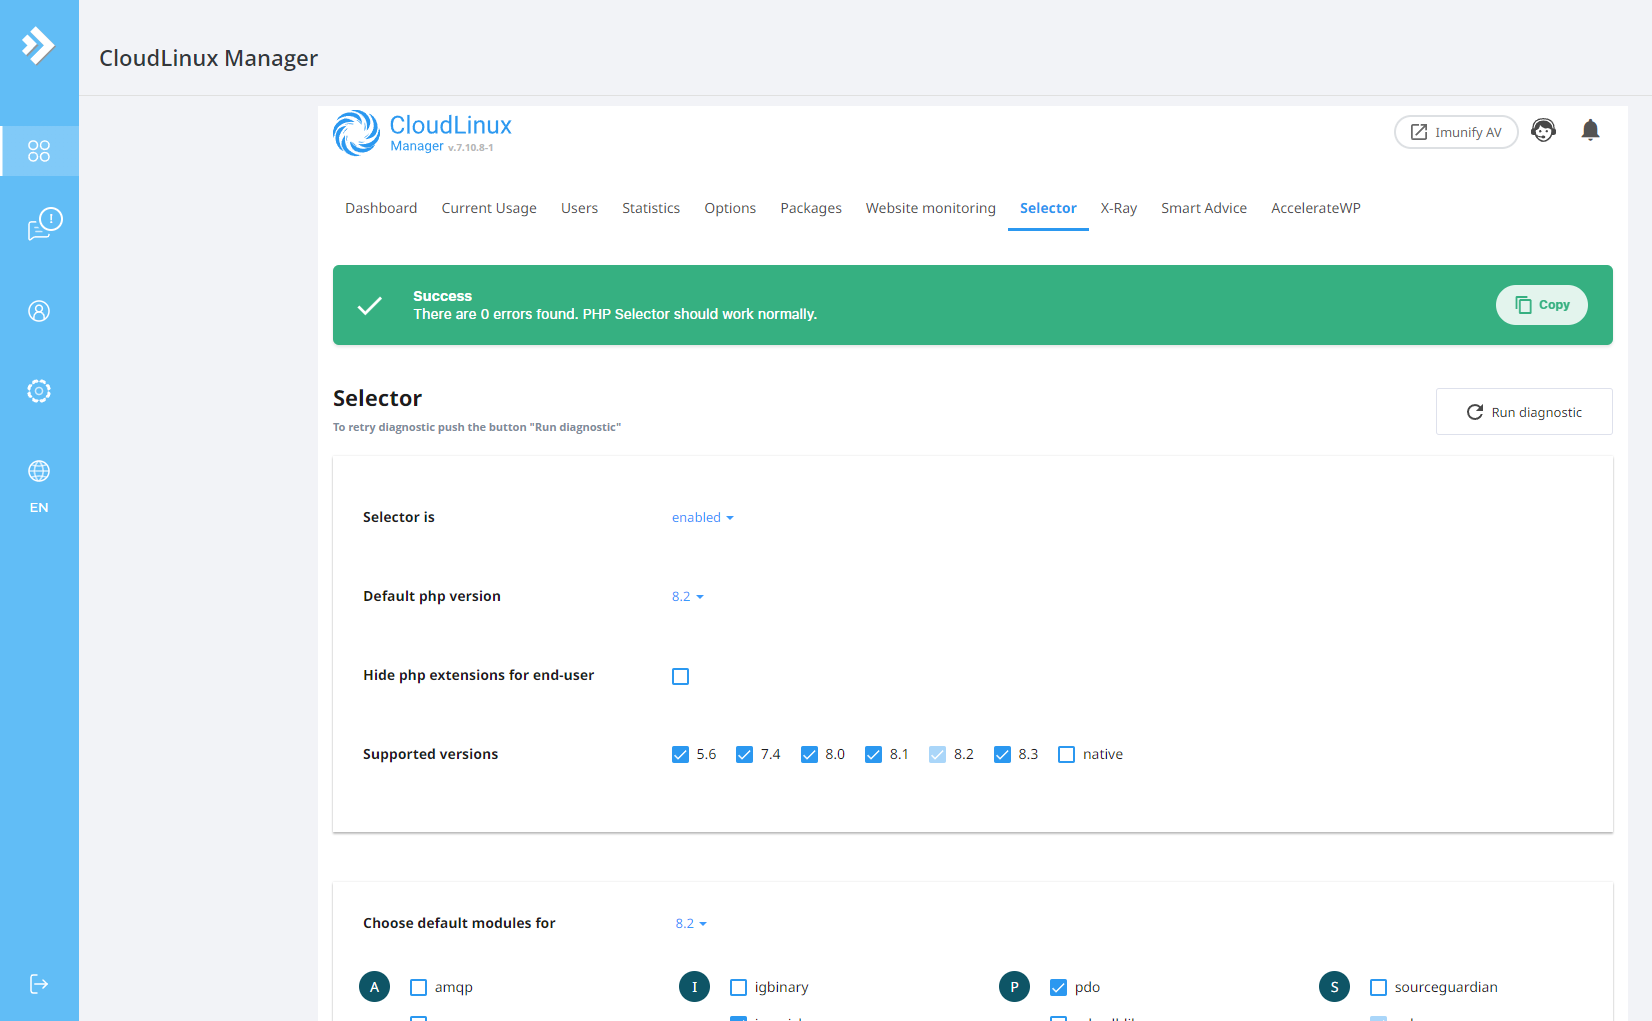
Task: Uncheck PHP 8.0 supported version
Action: (809, 754)
